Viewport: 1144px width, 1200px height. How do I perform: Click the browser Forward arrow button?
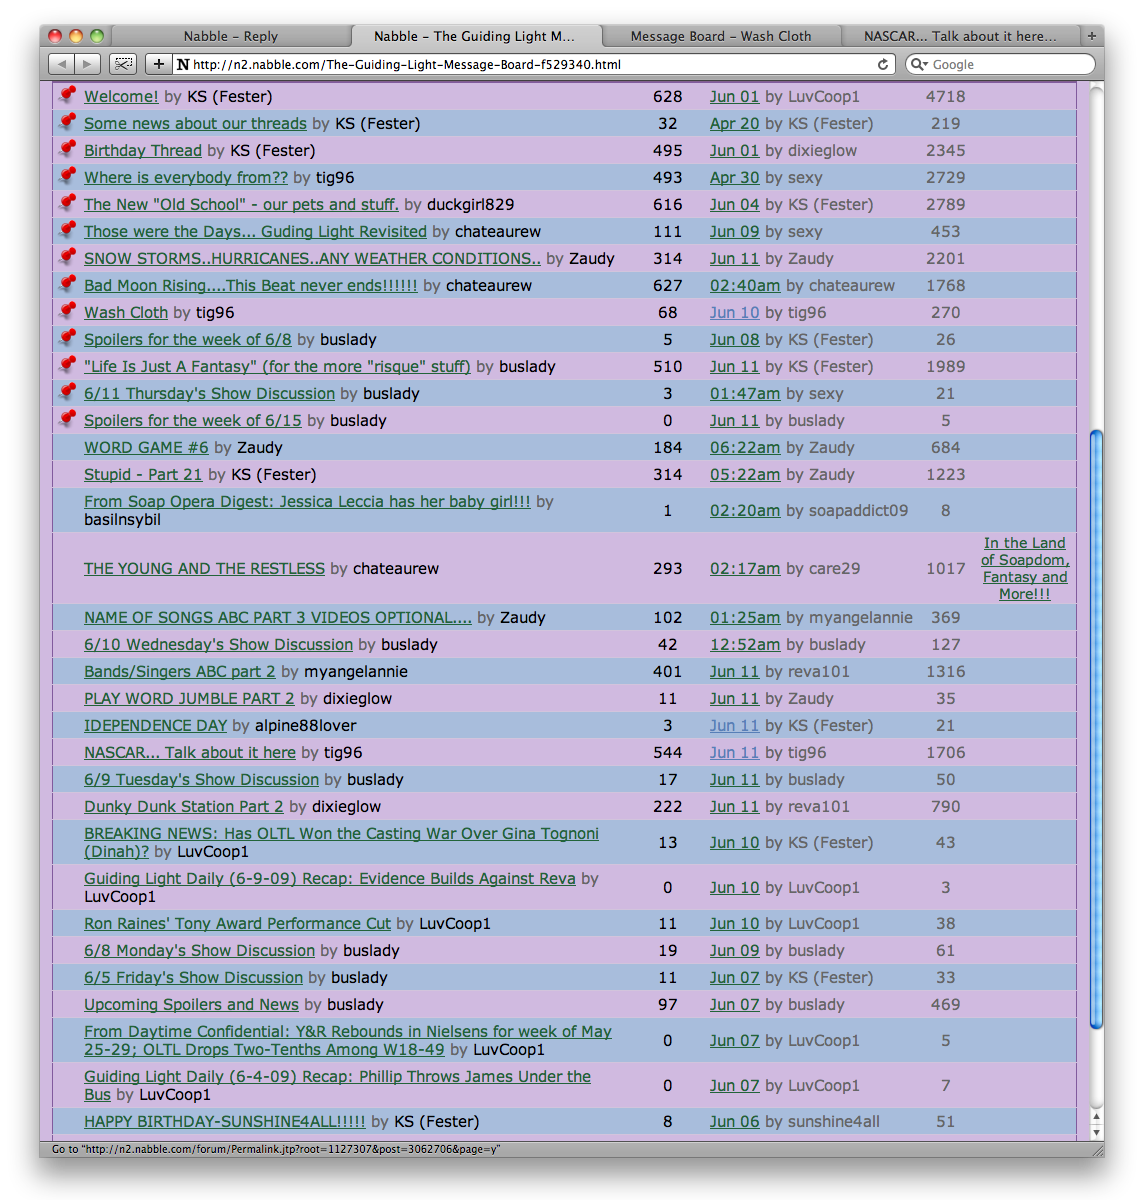pos(87,64)
